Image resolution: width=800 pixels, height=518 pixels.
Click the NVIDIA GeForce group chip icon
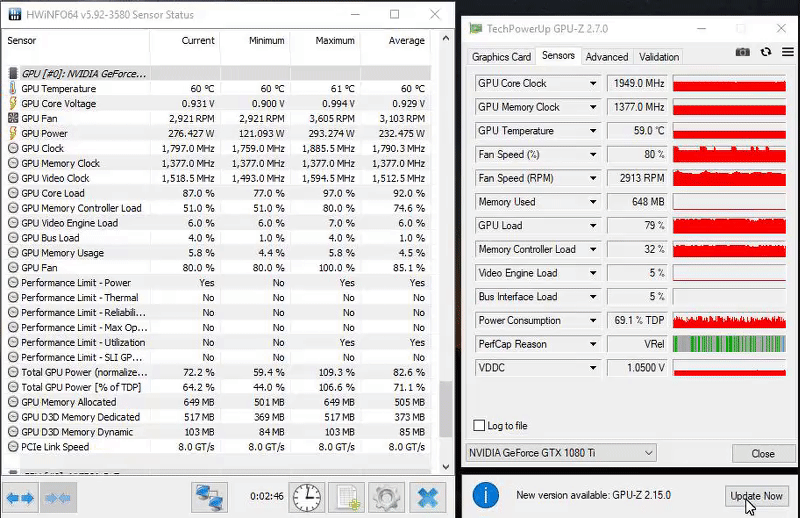[13, 73]
